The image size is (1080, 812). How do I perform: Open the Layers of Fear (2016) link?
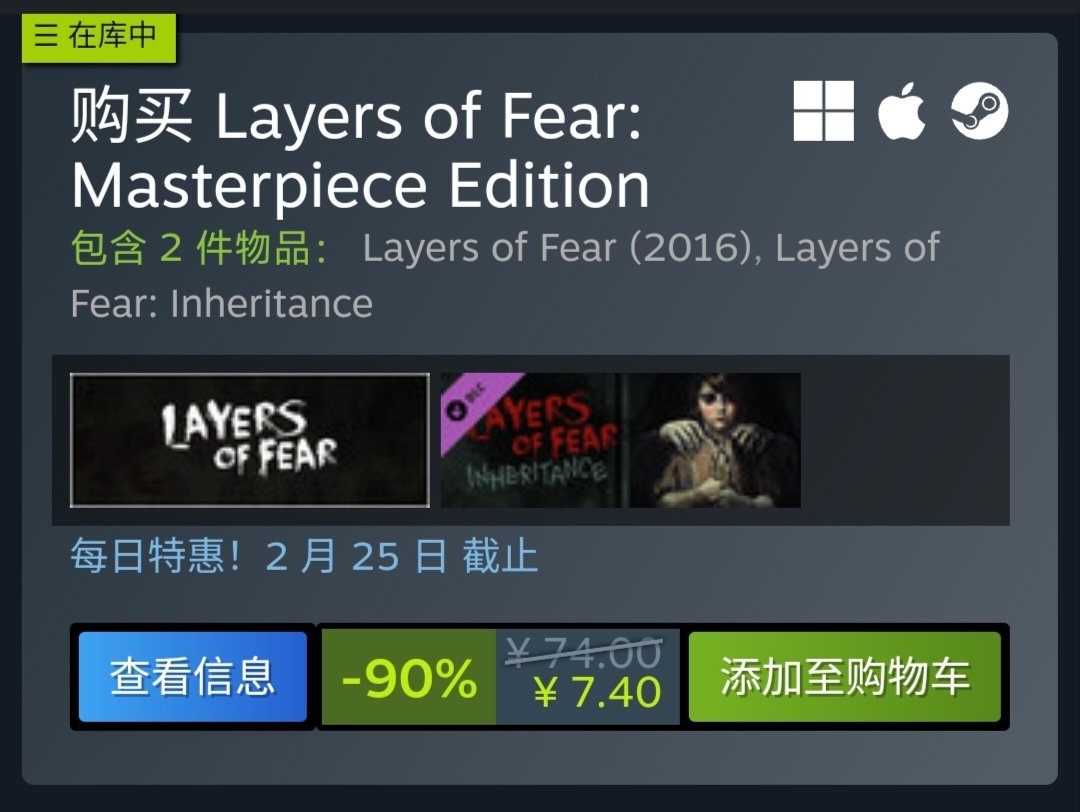click(557, 247)
